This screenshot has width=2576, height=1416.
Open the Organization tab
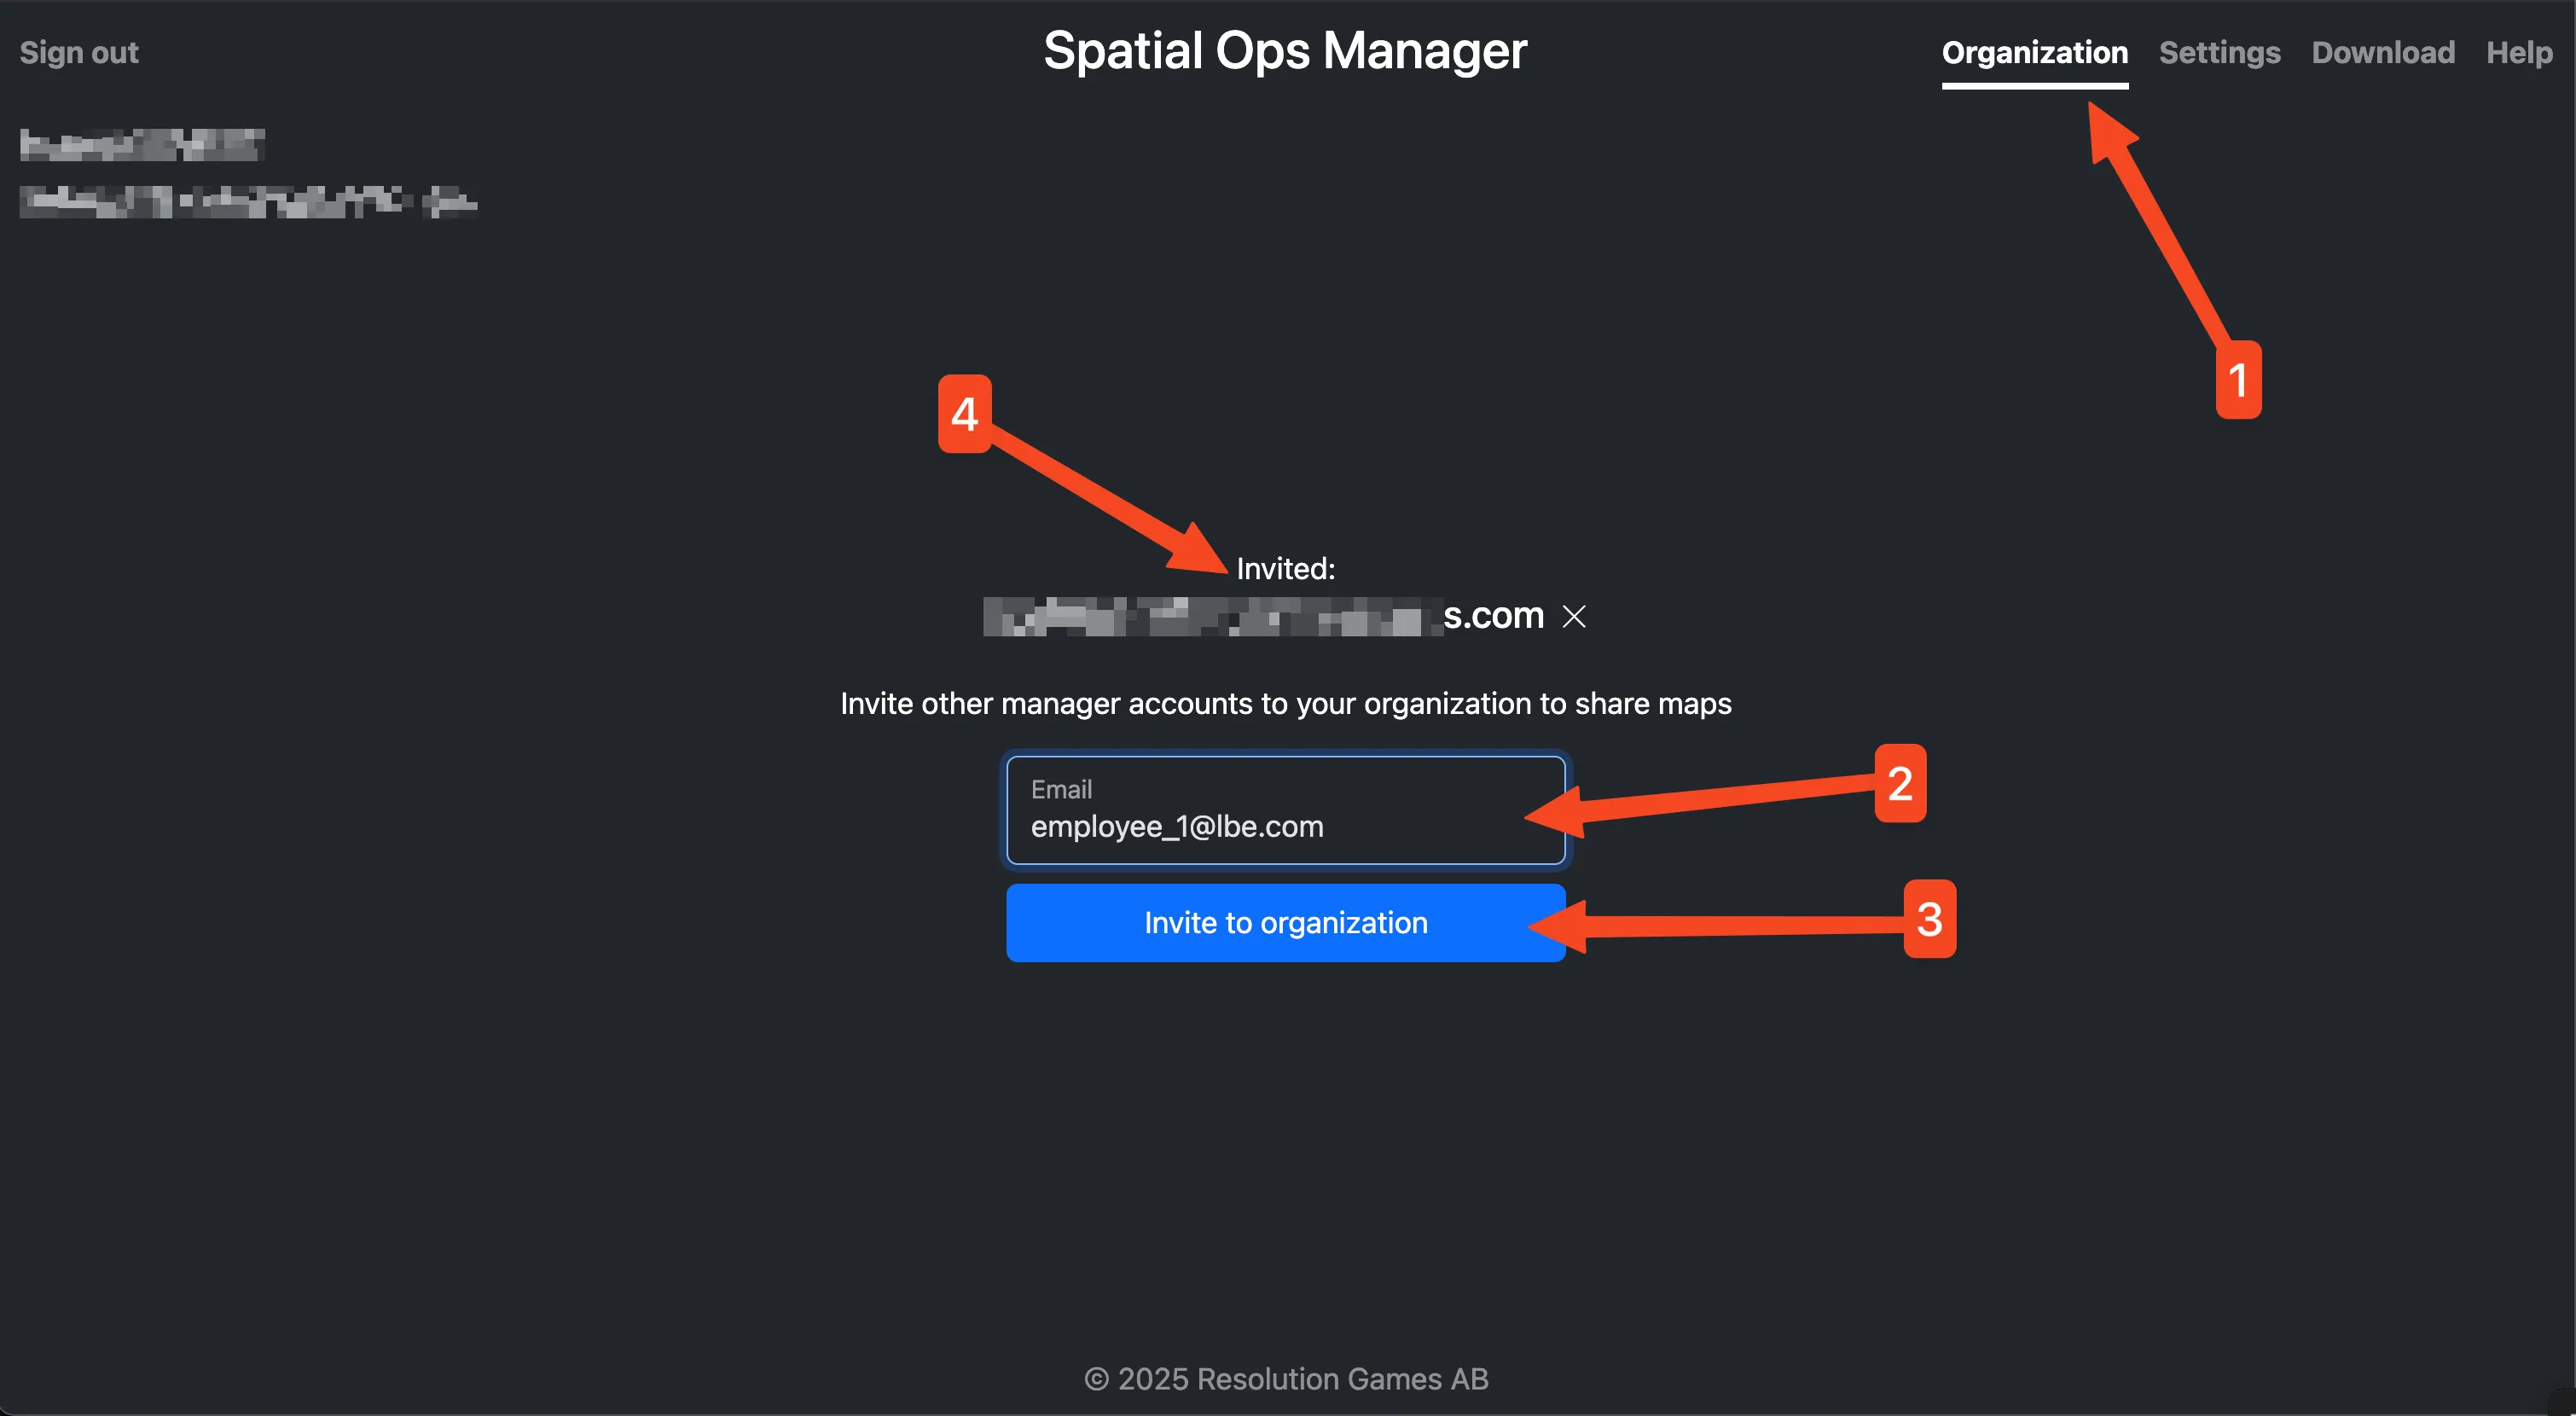point(2034,52)
